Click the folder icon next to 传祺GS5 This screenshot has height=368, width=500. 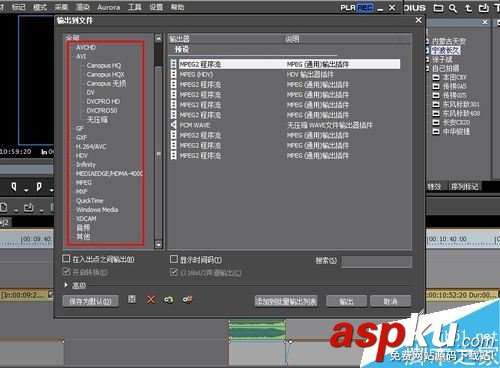click(436, 96)
